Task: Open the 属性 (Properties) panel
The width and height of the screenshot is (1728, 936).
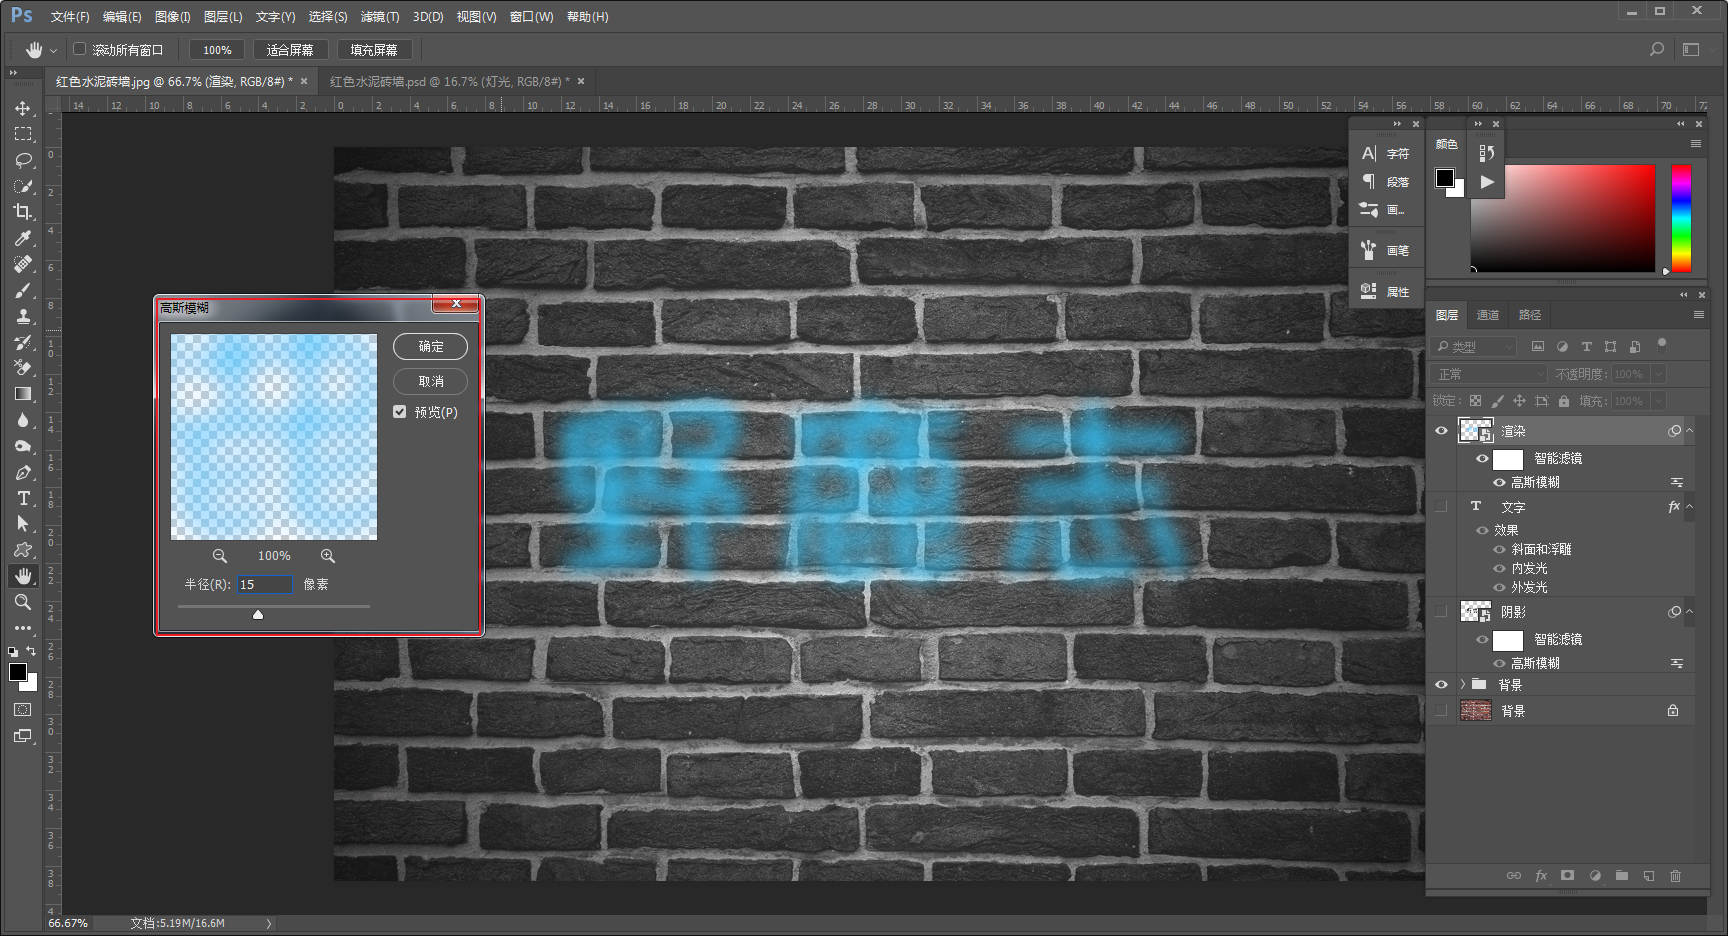Action: tap(1385, 291)
